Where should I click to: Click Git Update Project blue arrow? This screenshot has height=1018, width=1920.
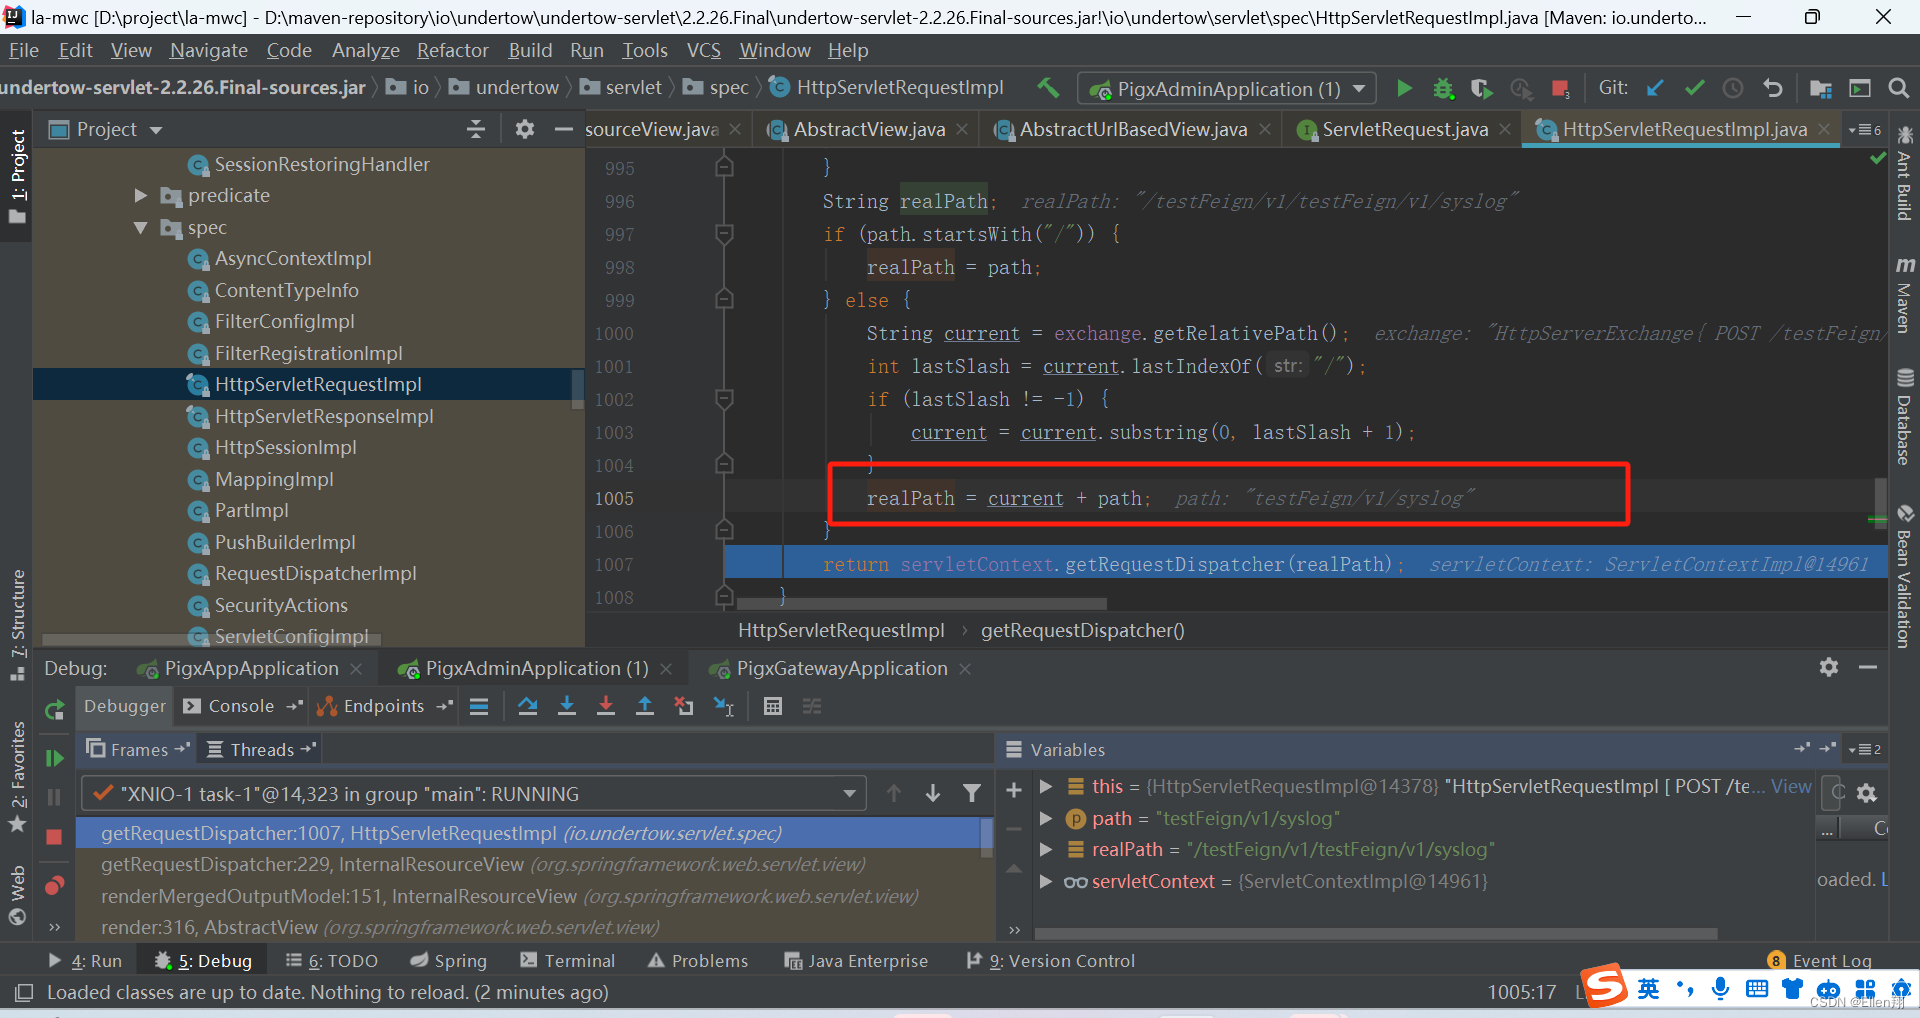click(1656, 88)
